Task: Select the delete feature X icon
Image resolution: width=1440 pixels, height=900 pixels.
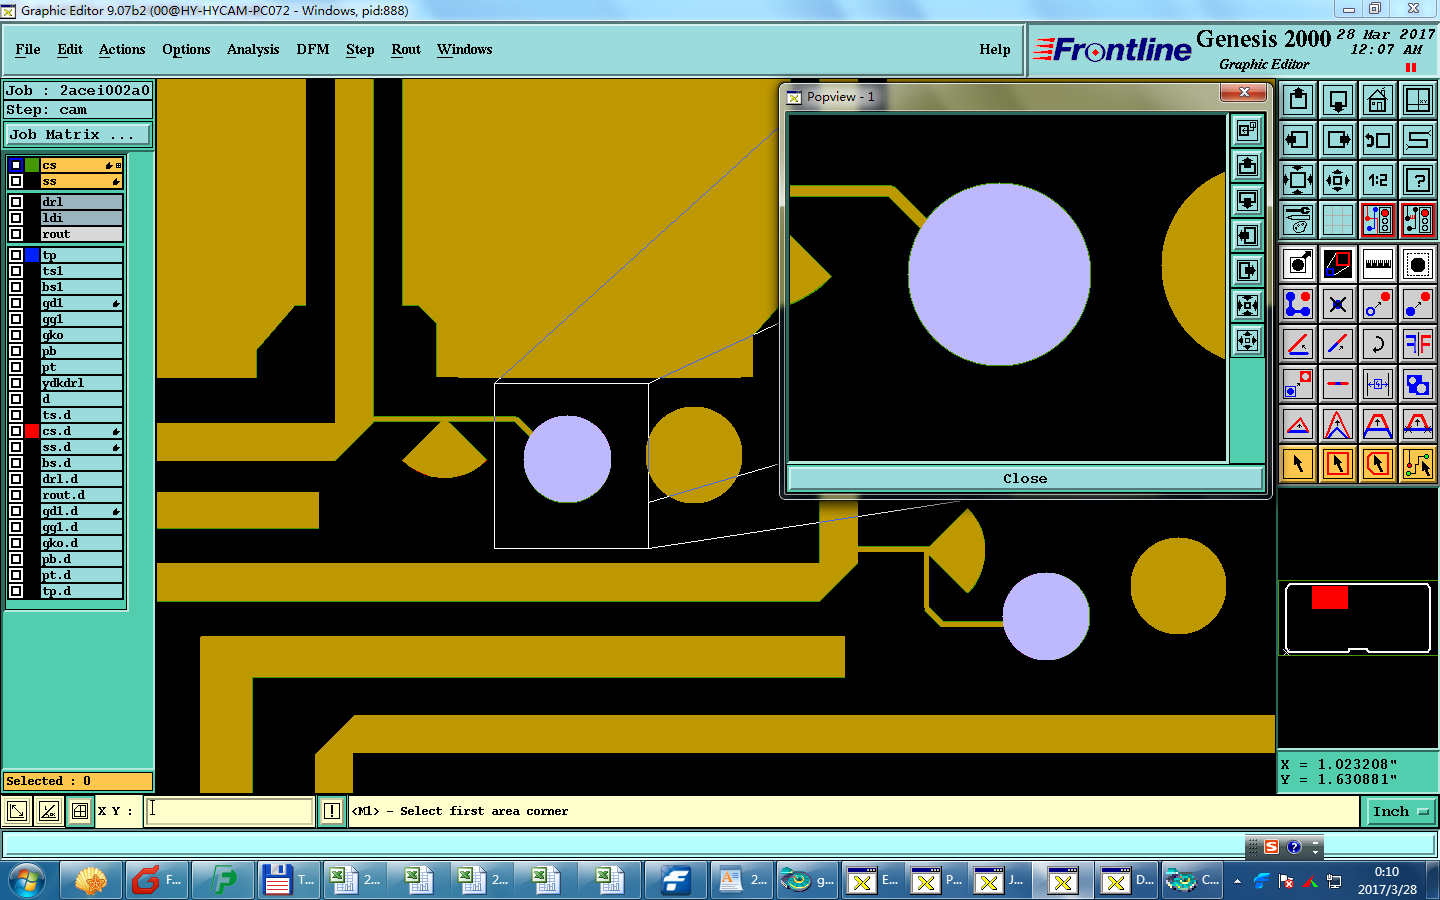Action: [1338, 304]
